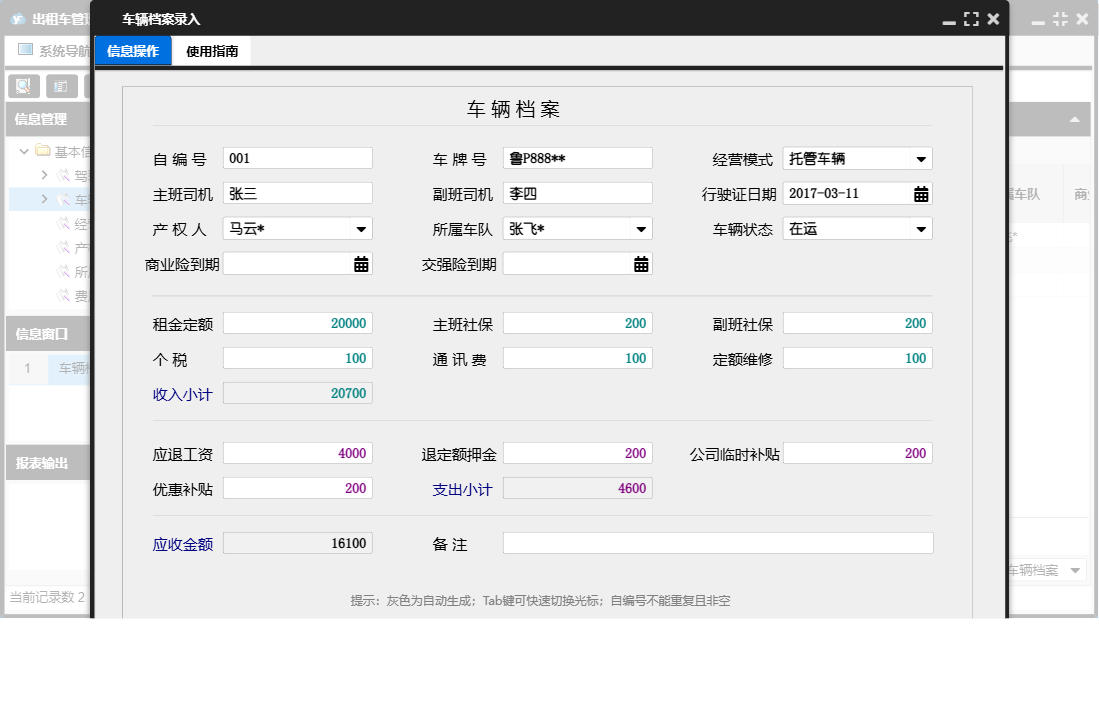Viewport: 1099px width, 705px height.
Task: Open the 商业险到期 calendar icon
Action: [x=362, y=263]
